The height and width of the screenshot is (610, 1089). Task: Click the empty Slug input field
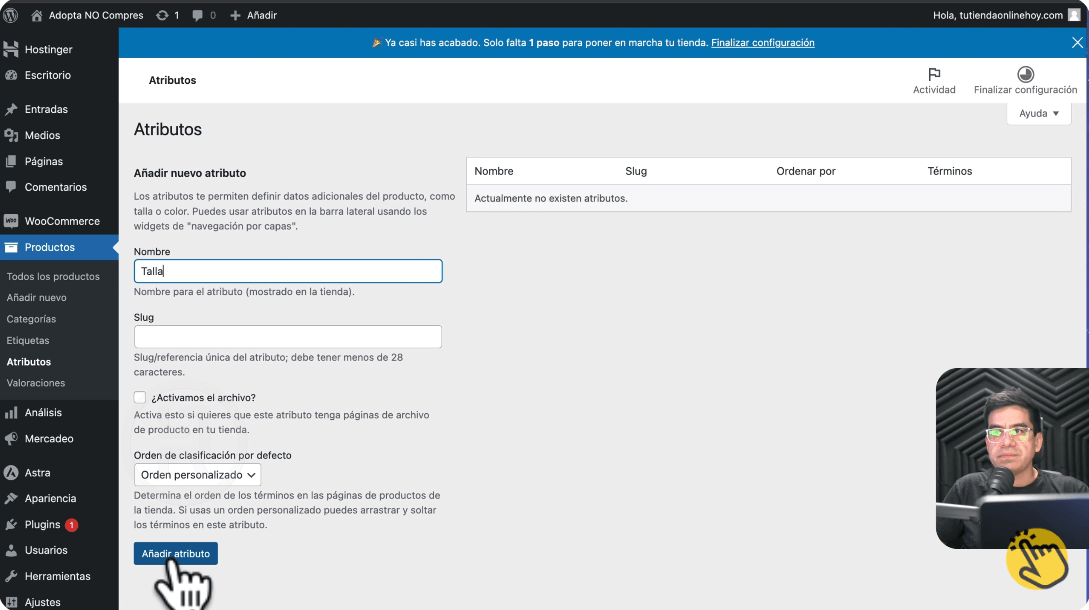coord(288,337)
